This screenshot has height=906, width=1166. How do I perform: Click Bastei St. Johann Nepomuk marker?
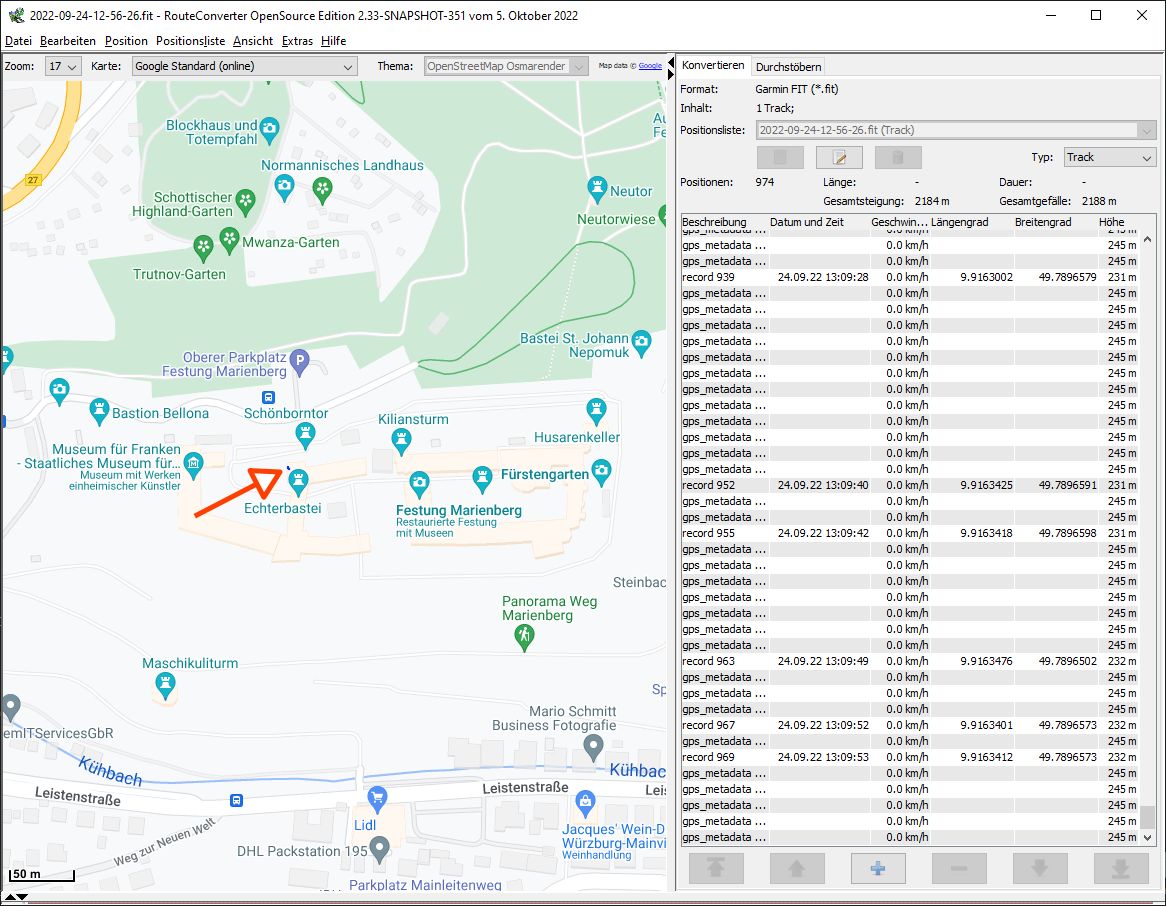641,344
